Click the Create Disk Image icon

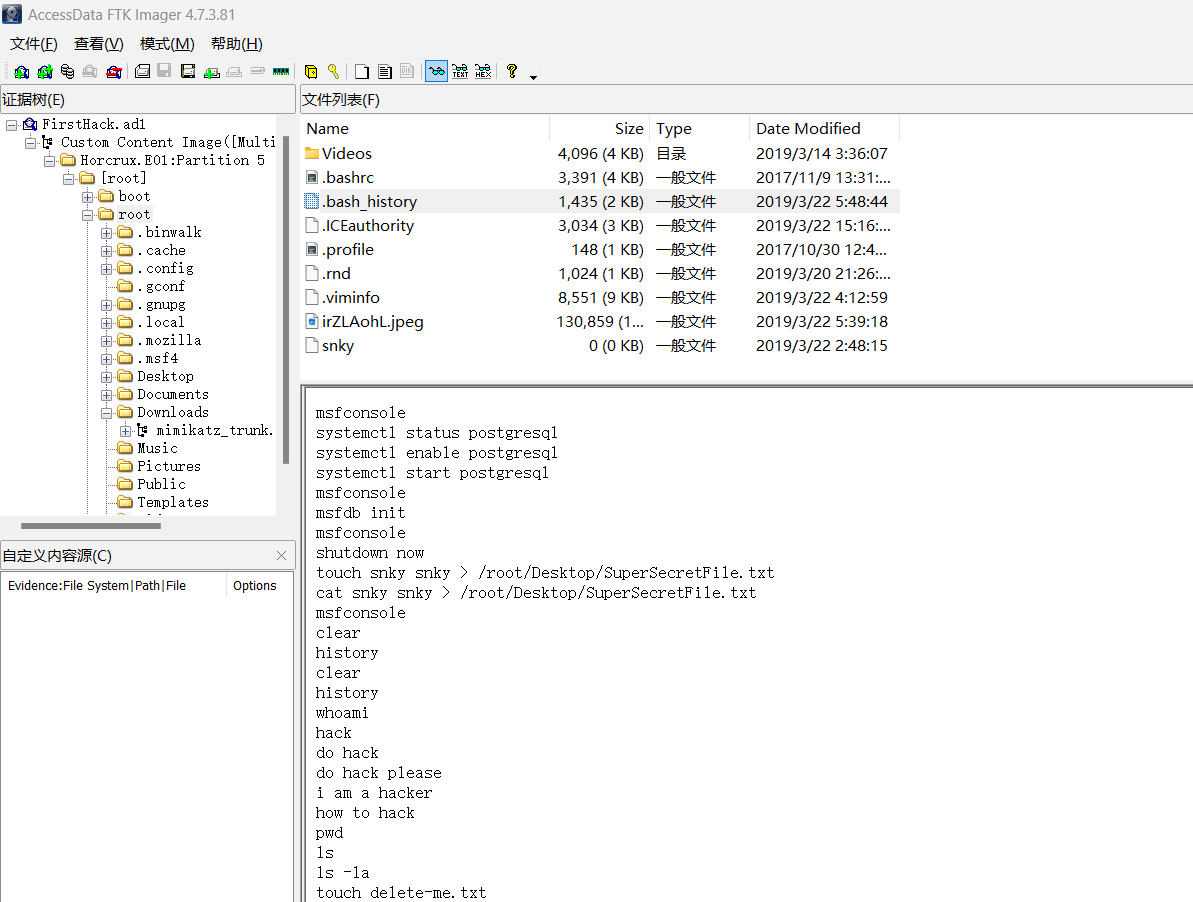(x=142, y=71)
